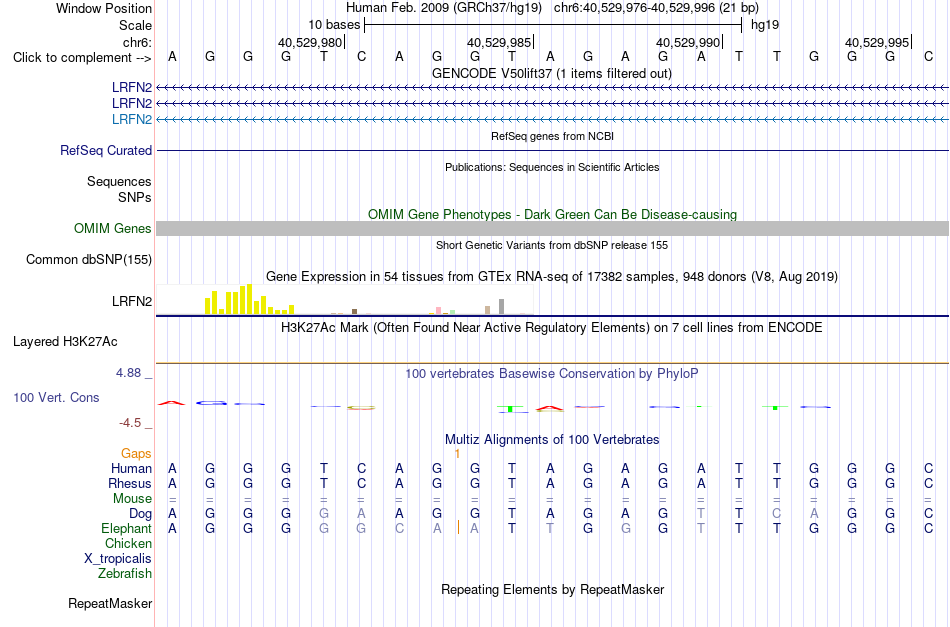Select the "Human Feb. 2009 (GRCh37/hg19)" window title text
Viewport: 950px width, 627px height.
pos(444,8)
